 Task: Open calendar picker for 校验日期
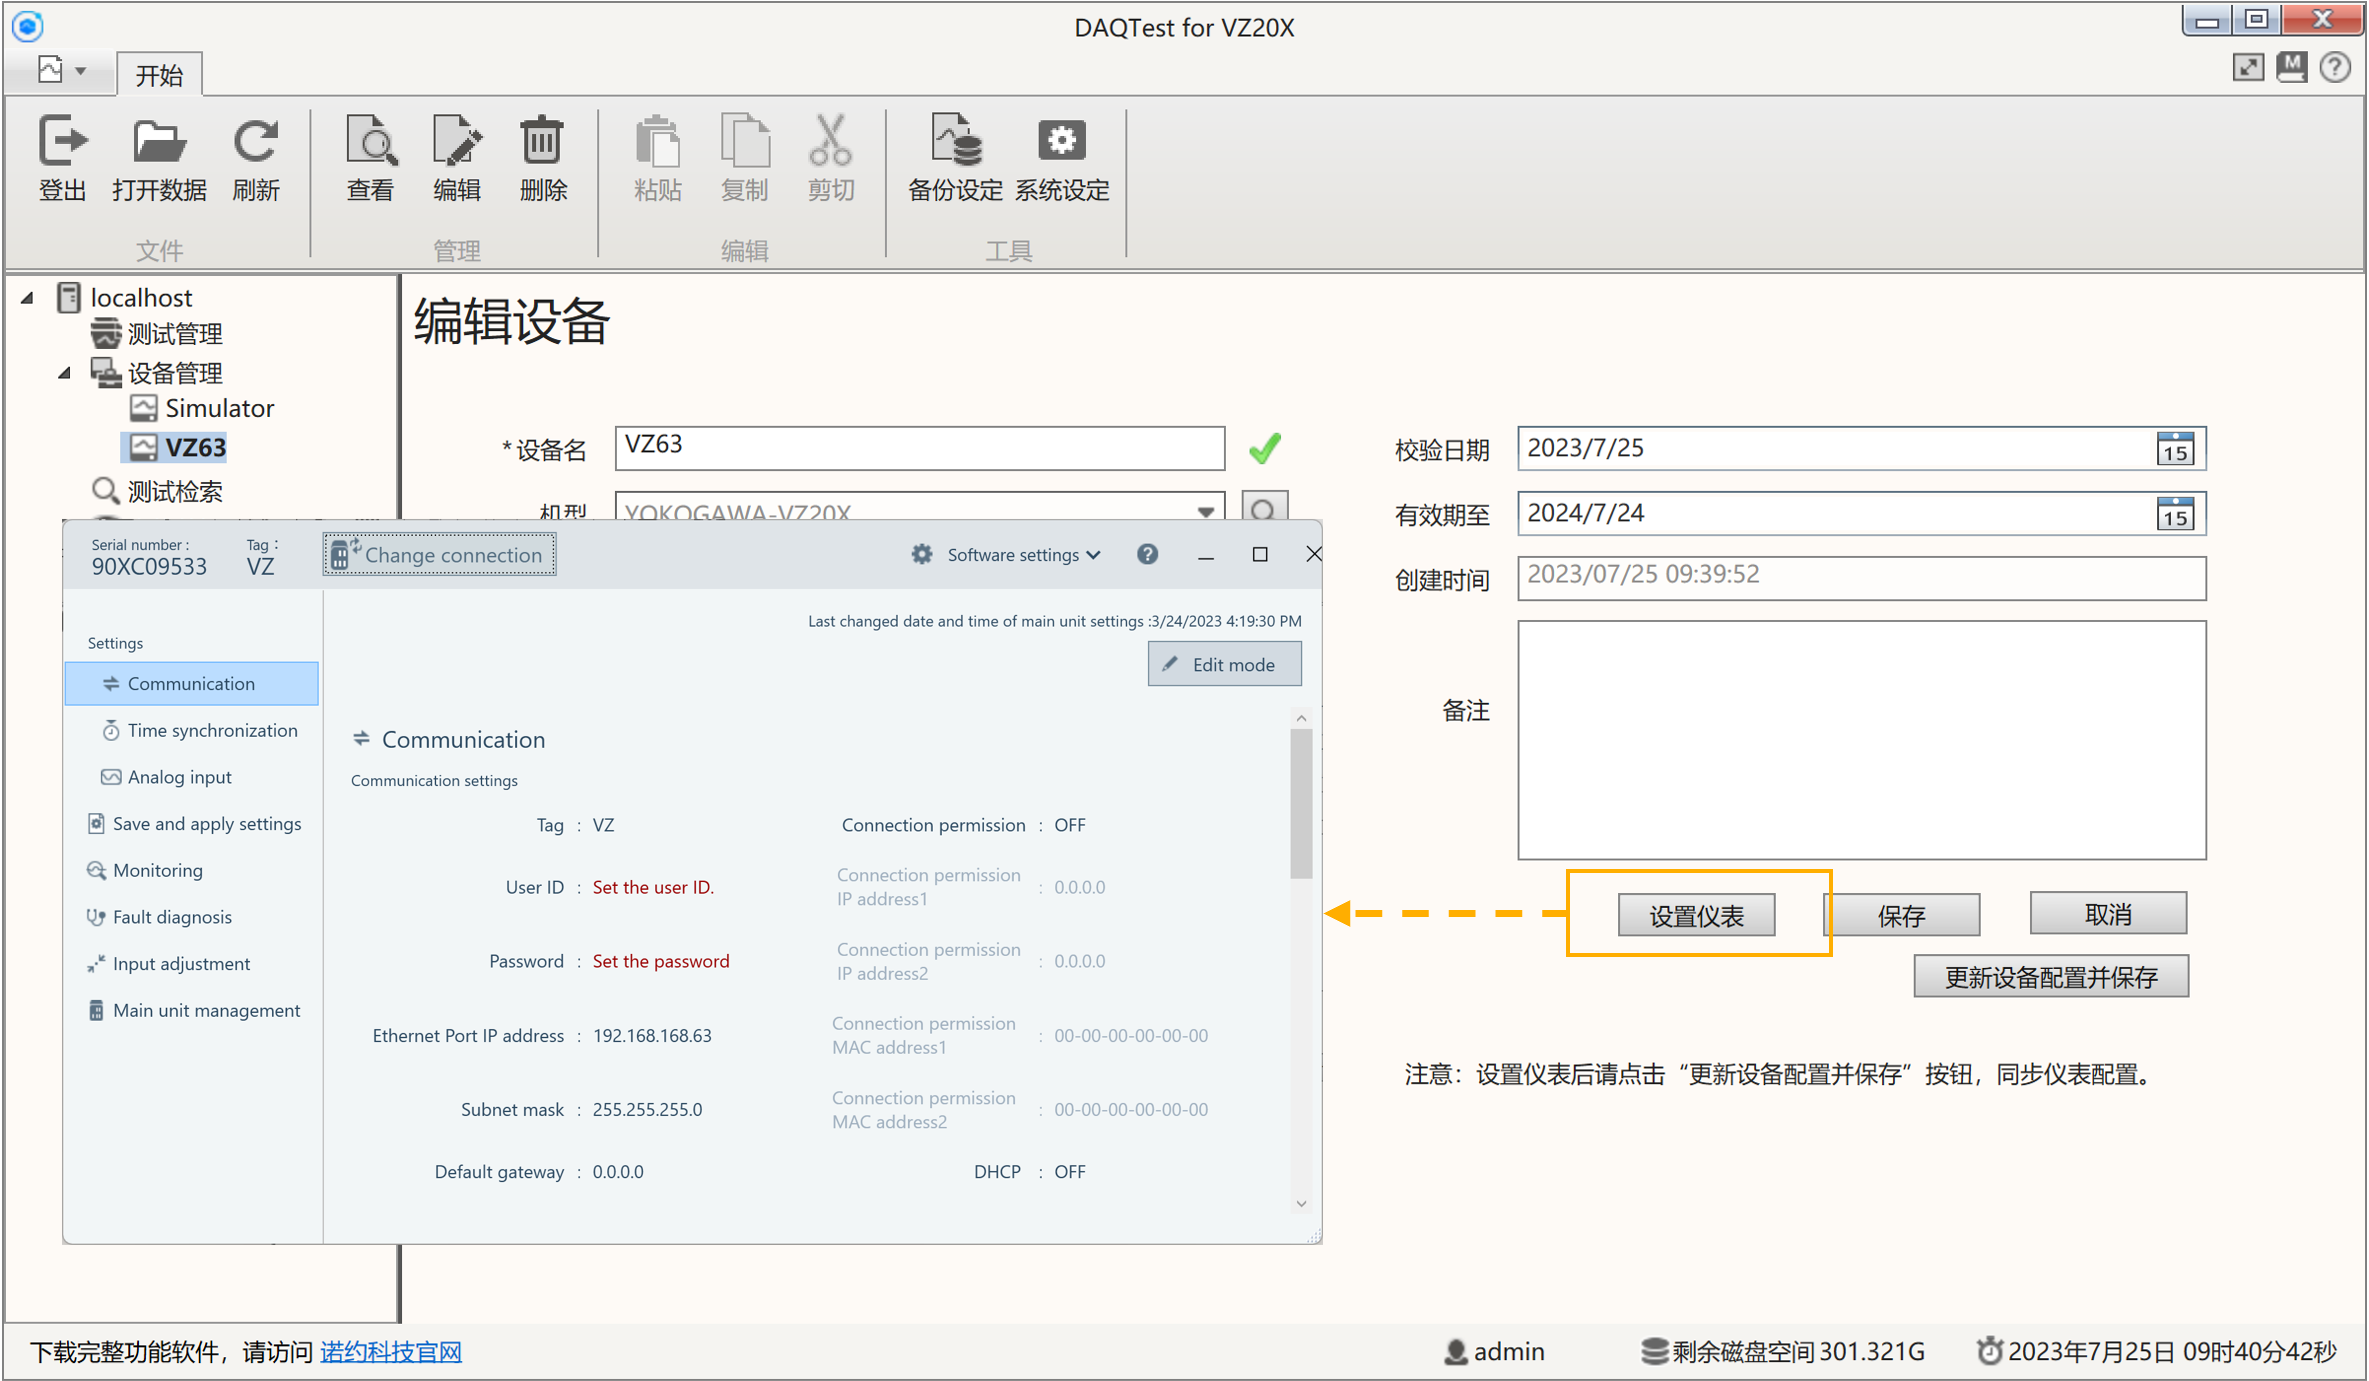pos(2174,449)
